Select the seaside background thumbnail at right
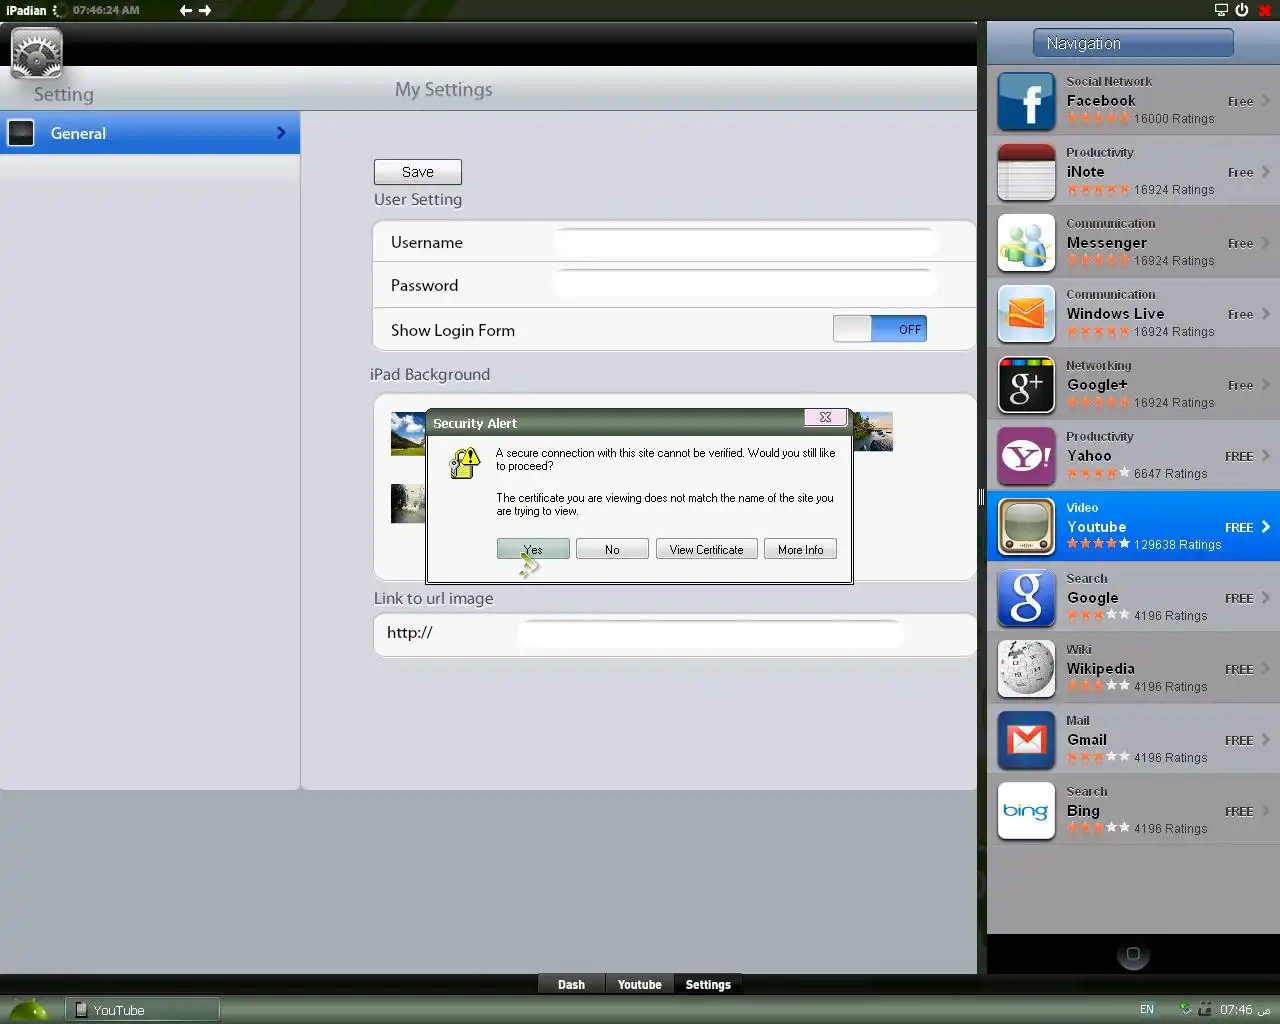Image resolution: width=1280 pixels, height=1024 pixels. point(872,431)
